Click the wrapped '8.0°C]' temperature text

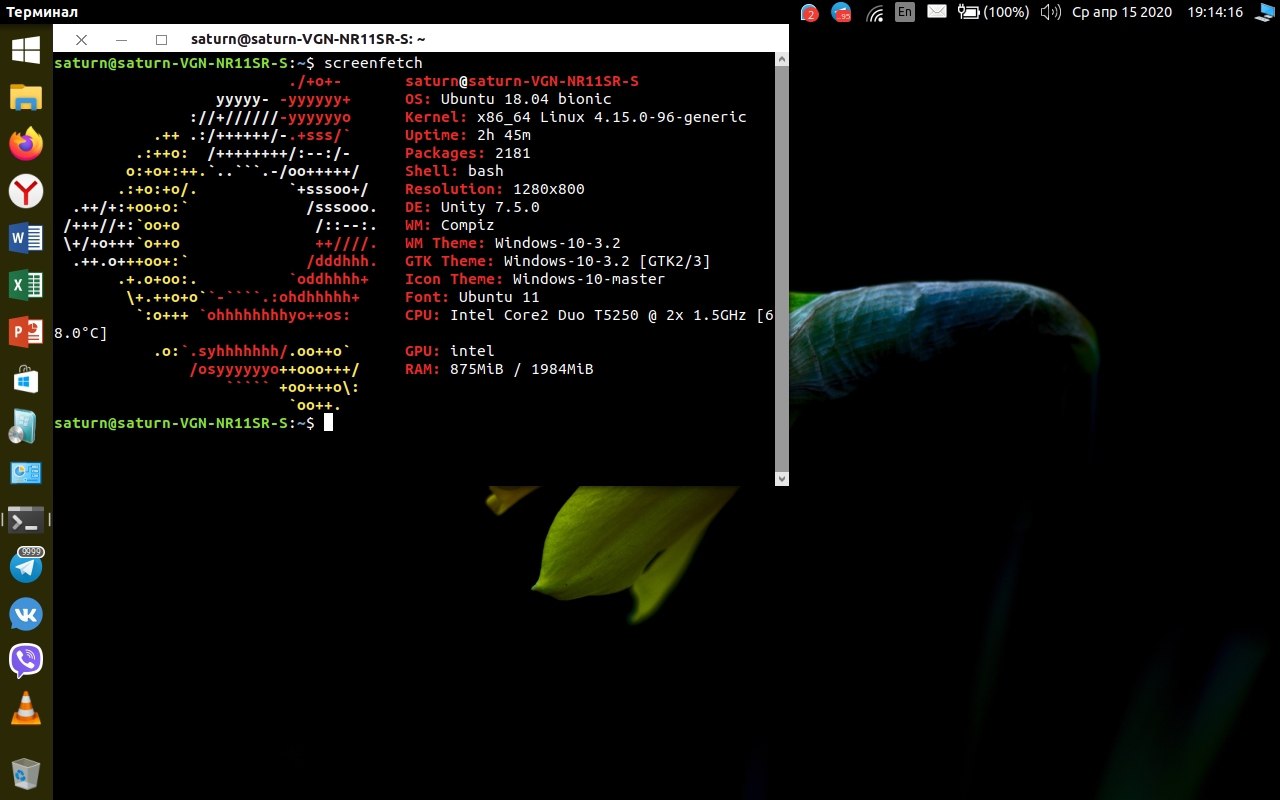(81, 333)
